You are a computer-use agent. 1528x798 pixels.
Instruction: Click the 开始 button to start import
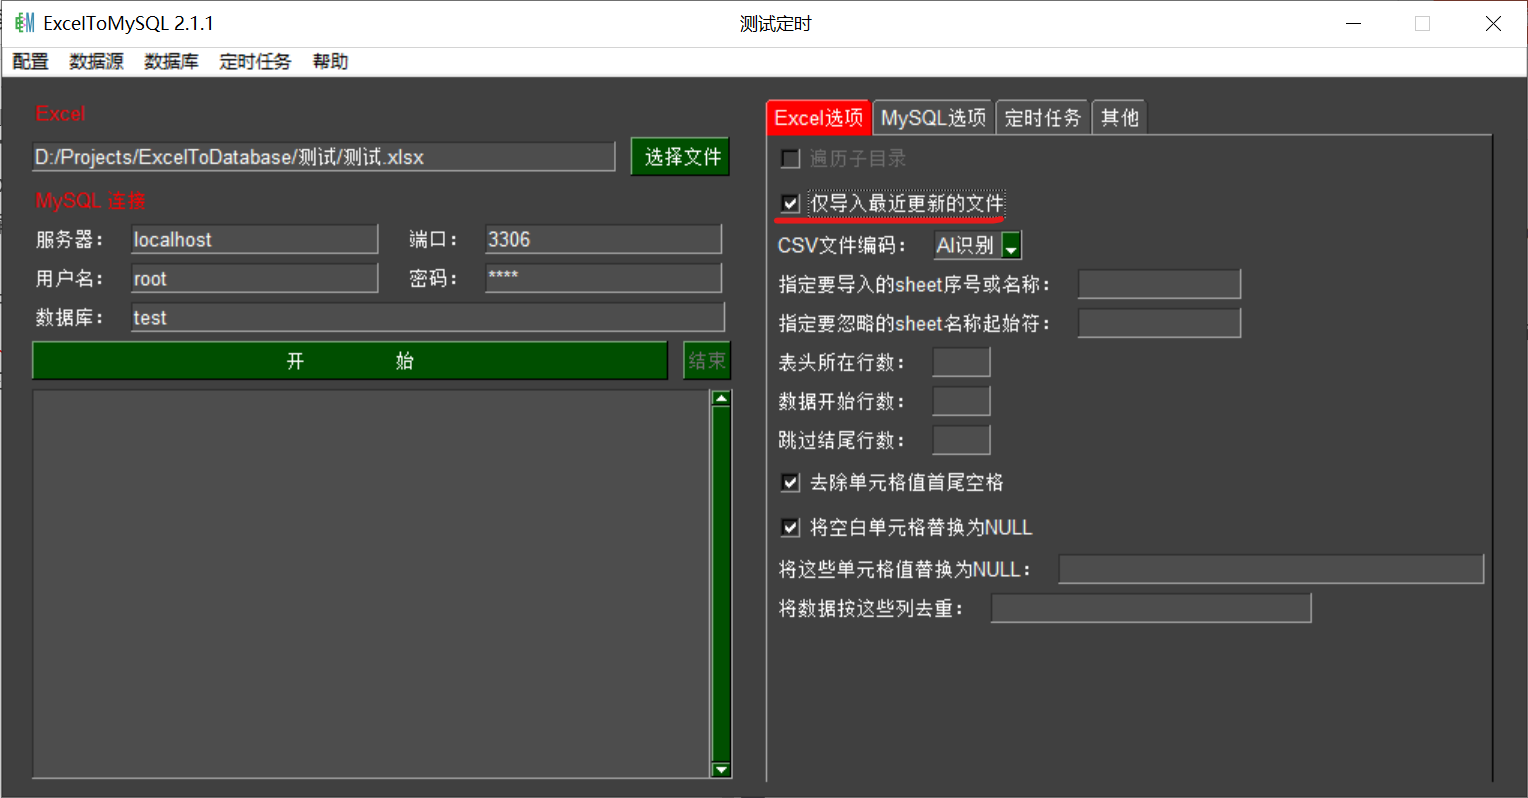(350, 361)
